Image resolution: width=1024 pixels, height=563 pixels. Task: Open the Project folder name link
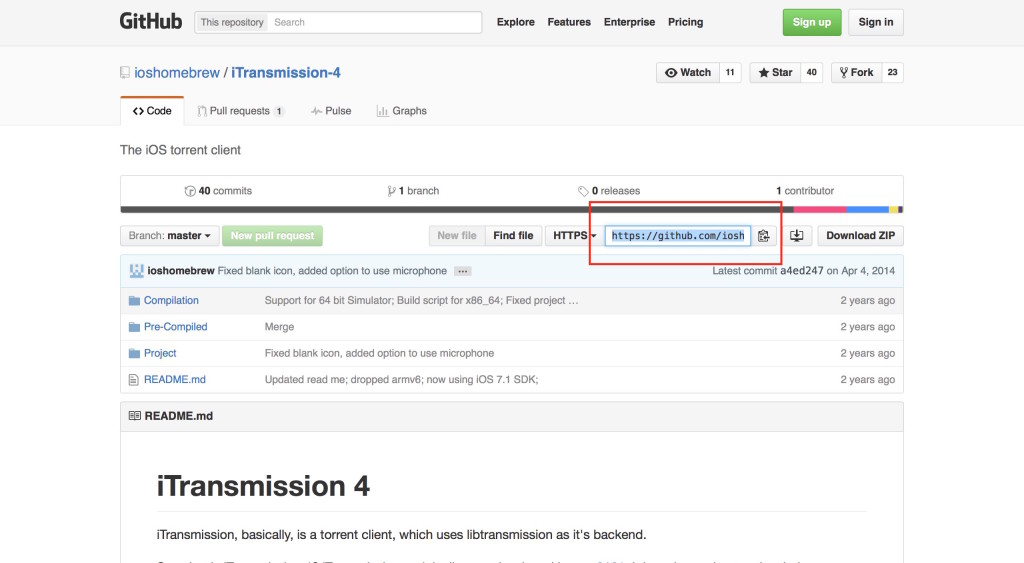click(x=160, y=353)
